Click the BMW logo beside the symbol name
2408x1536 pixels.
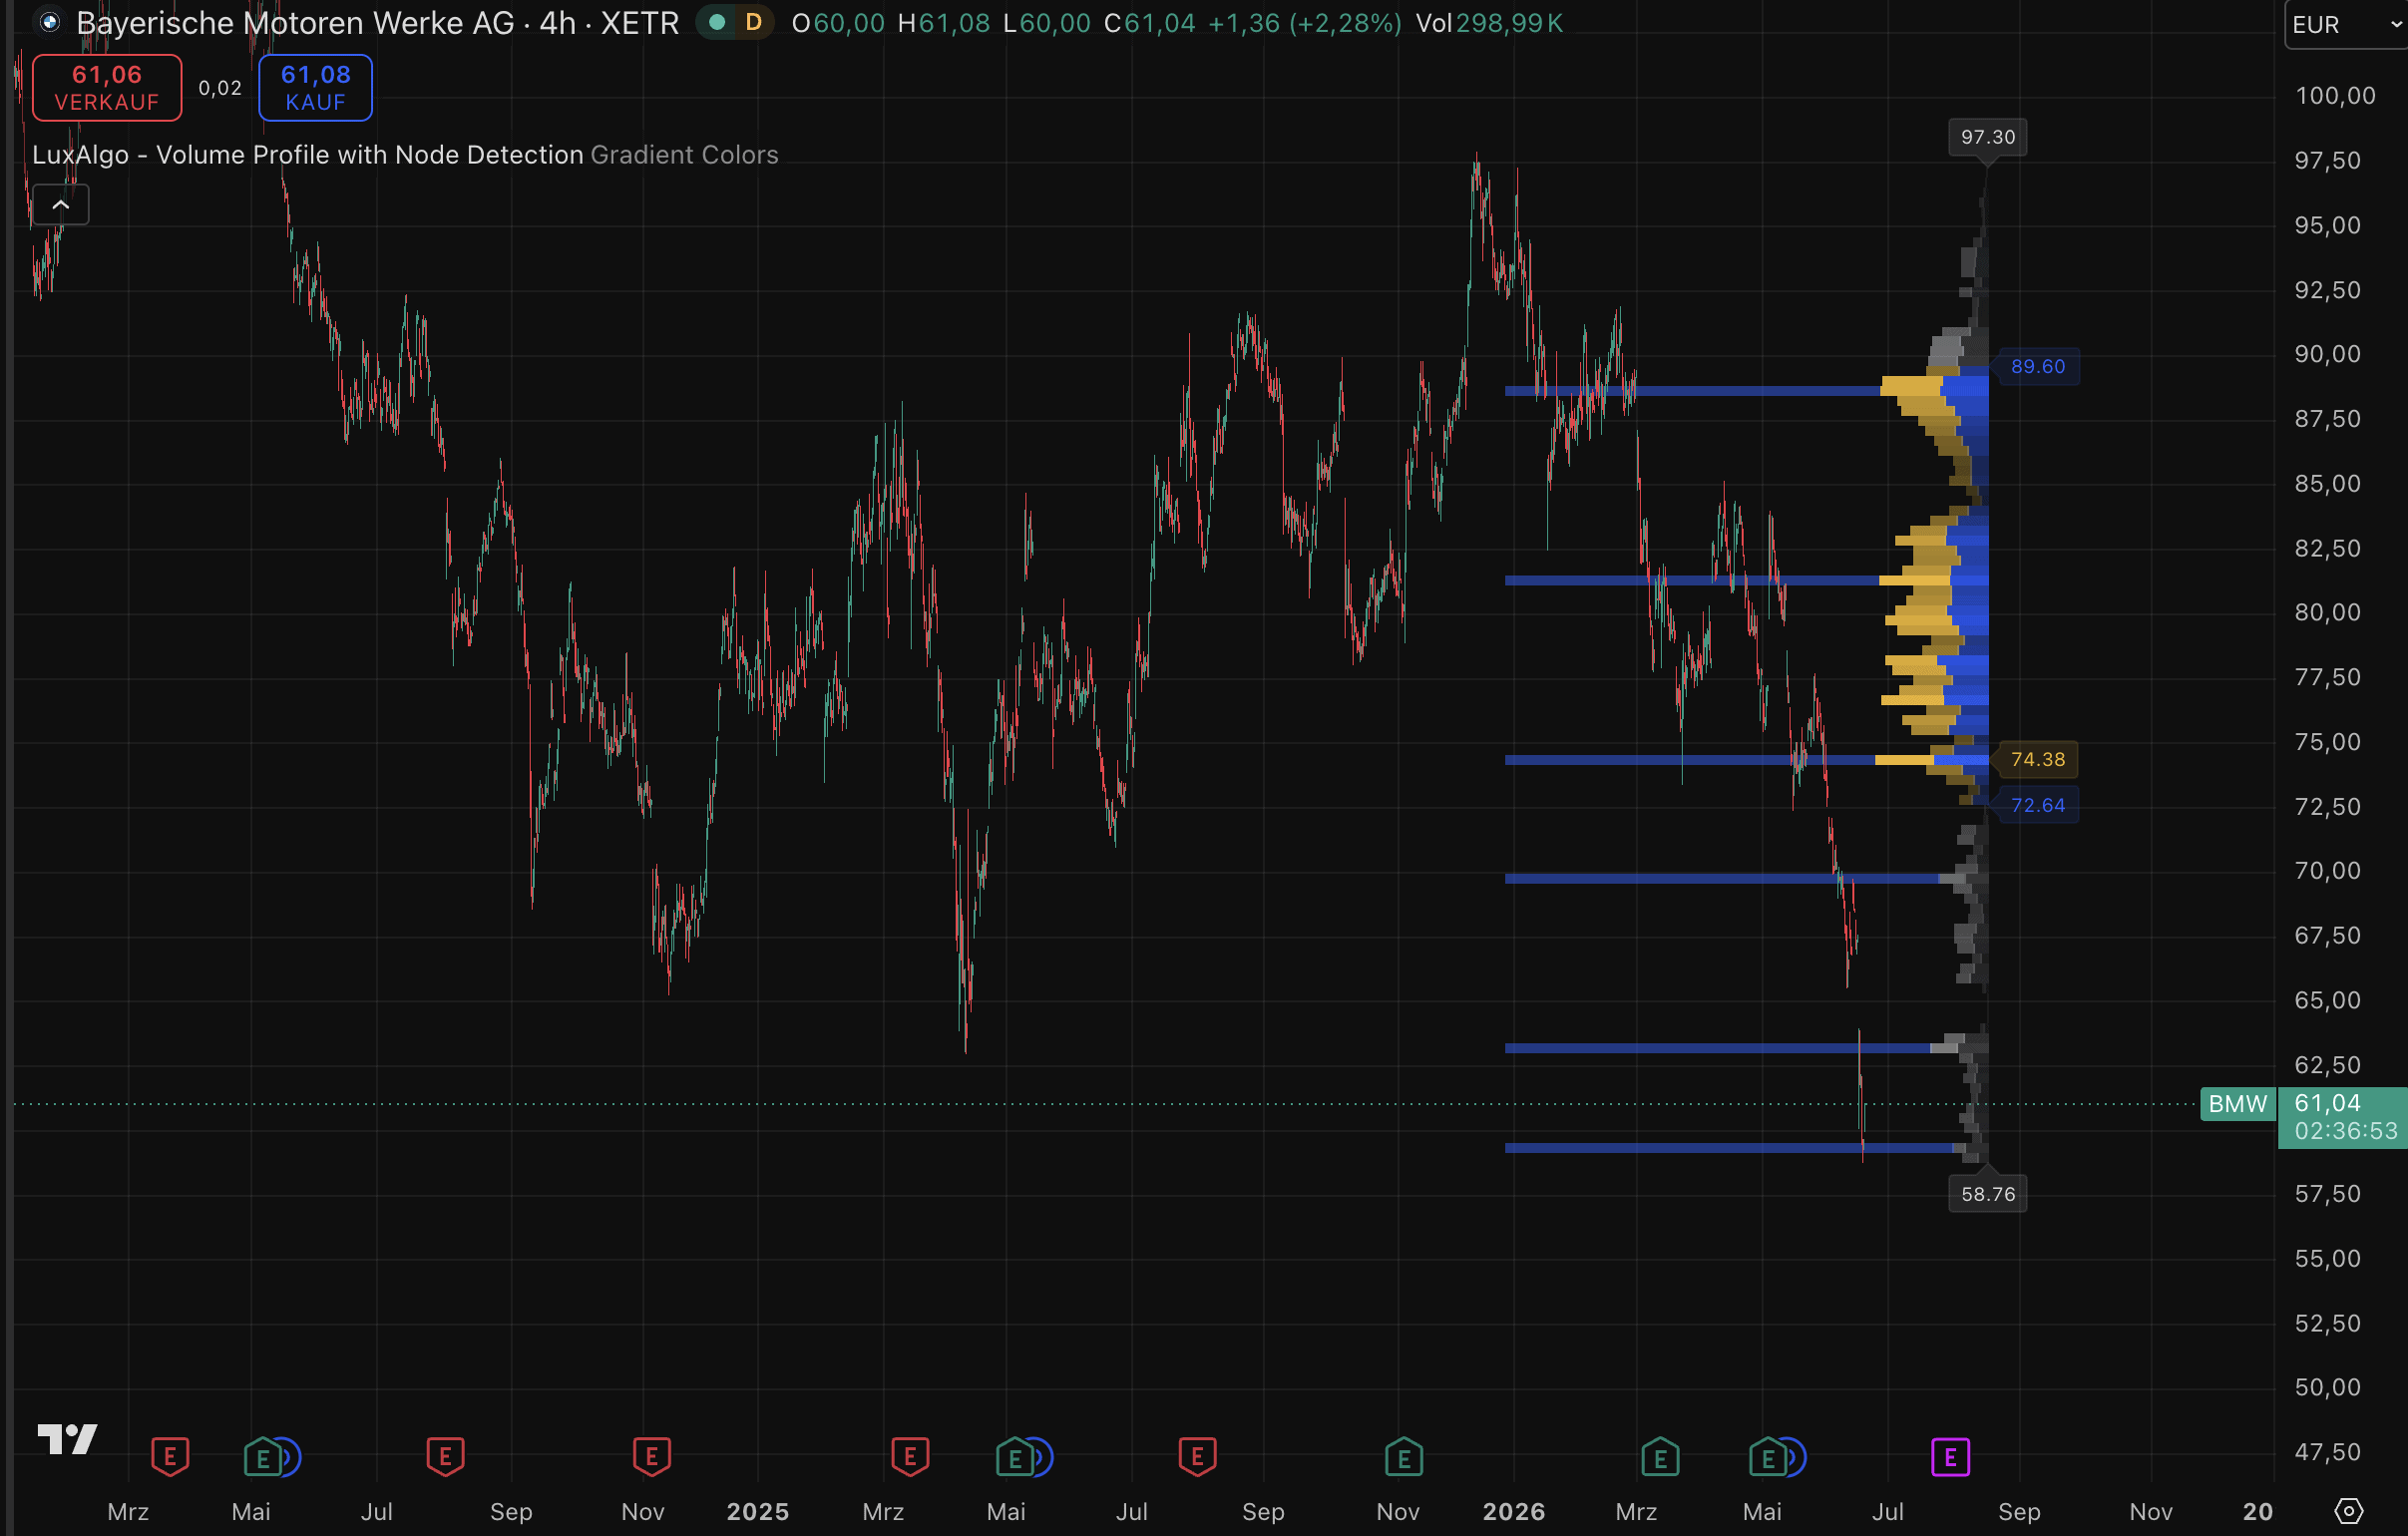click(49, 22)
